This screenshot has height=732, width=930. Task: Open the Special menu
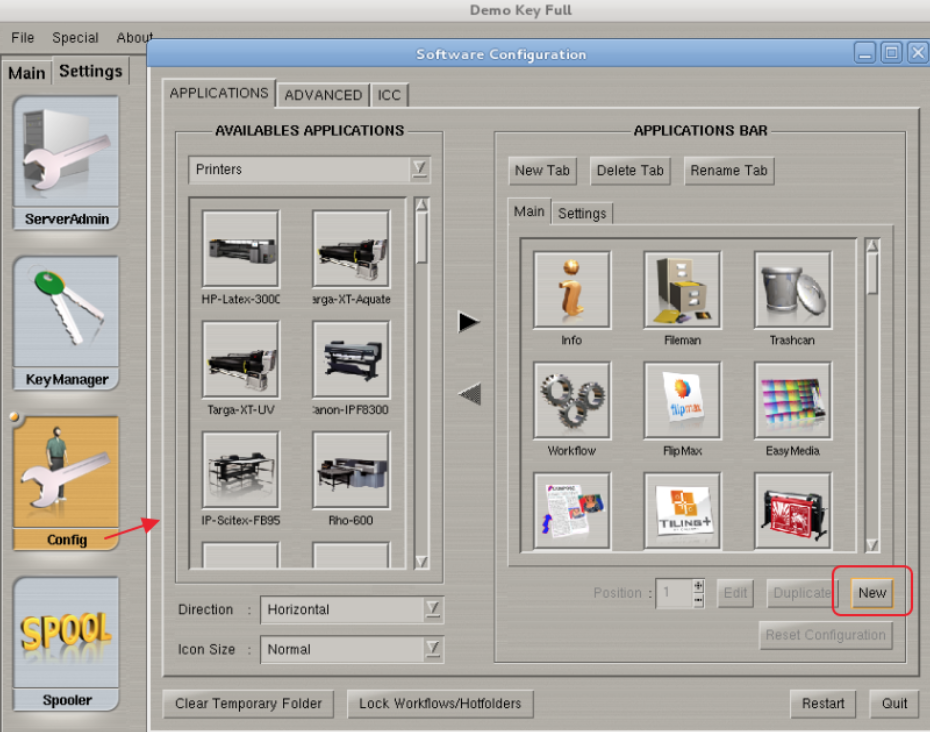[75, 38]
